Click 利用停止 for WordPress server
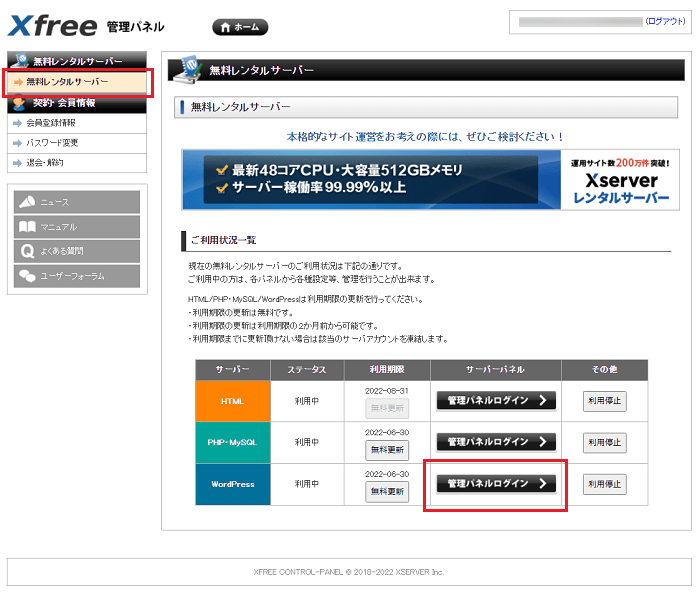The height and width of the screenshot is (594, 700). click(604, 484)
